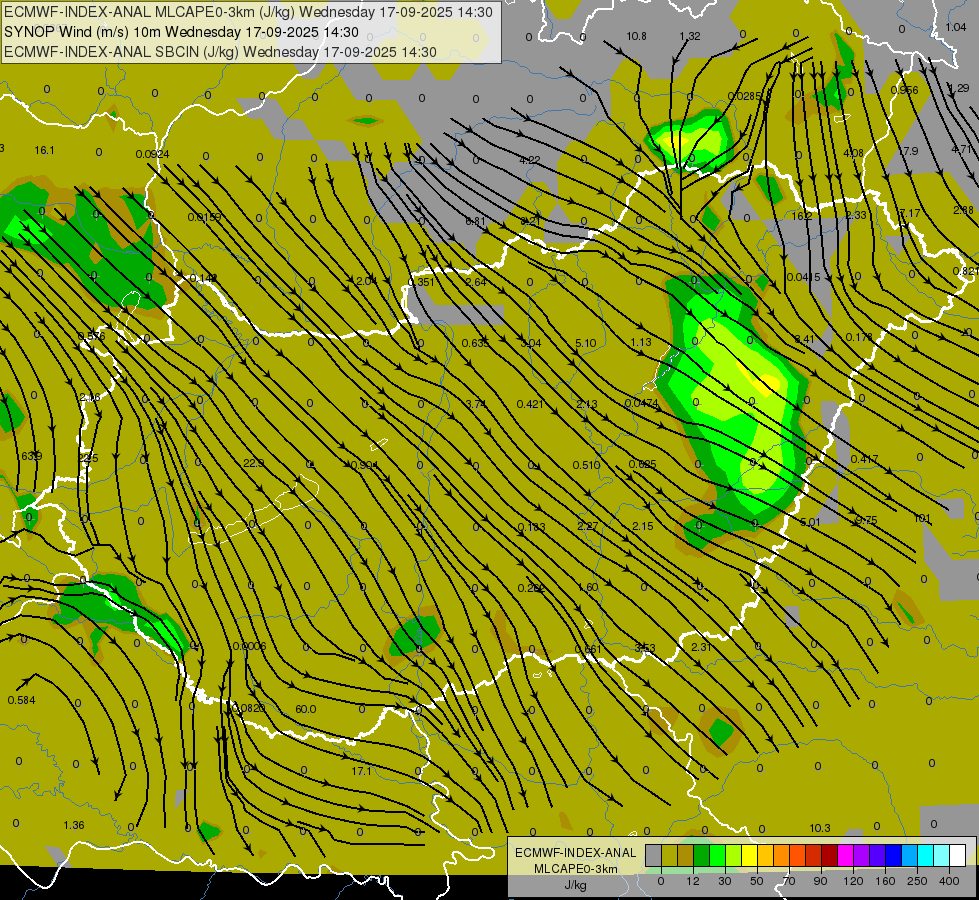This screenshot has width=979, height=900.
Task: Click the map value '22.9'
Action: [x=253, y=463]
